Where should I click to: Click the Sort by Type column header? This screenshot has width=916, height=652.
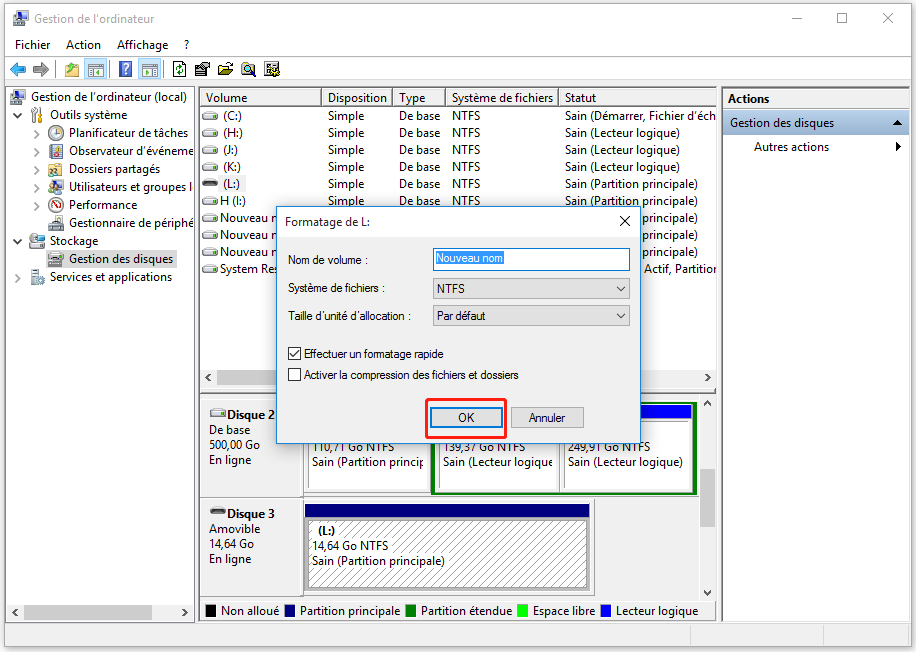point(419,98)
